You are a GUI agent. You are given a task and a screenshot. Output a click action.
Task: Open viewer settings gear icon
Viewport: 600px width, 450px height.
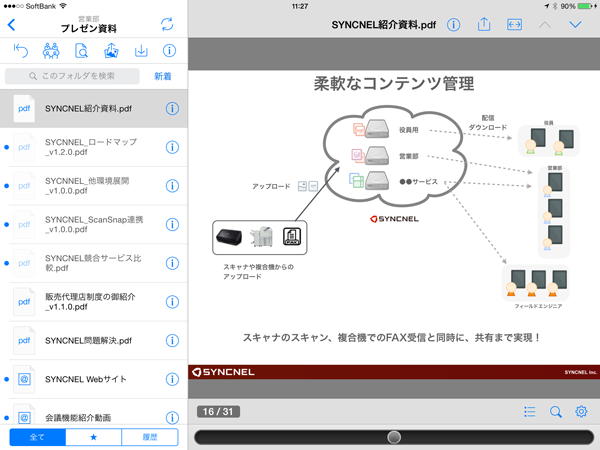[581, 411]
